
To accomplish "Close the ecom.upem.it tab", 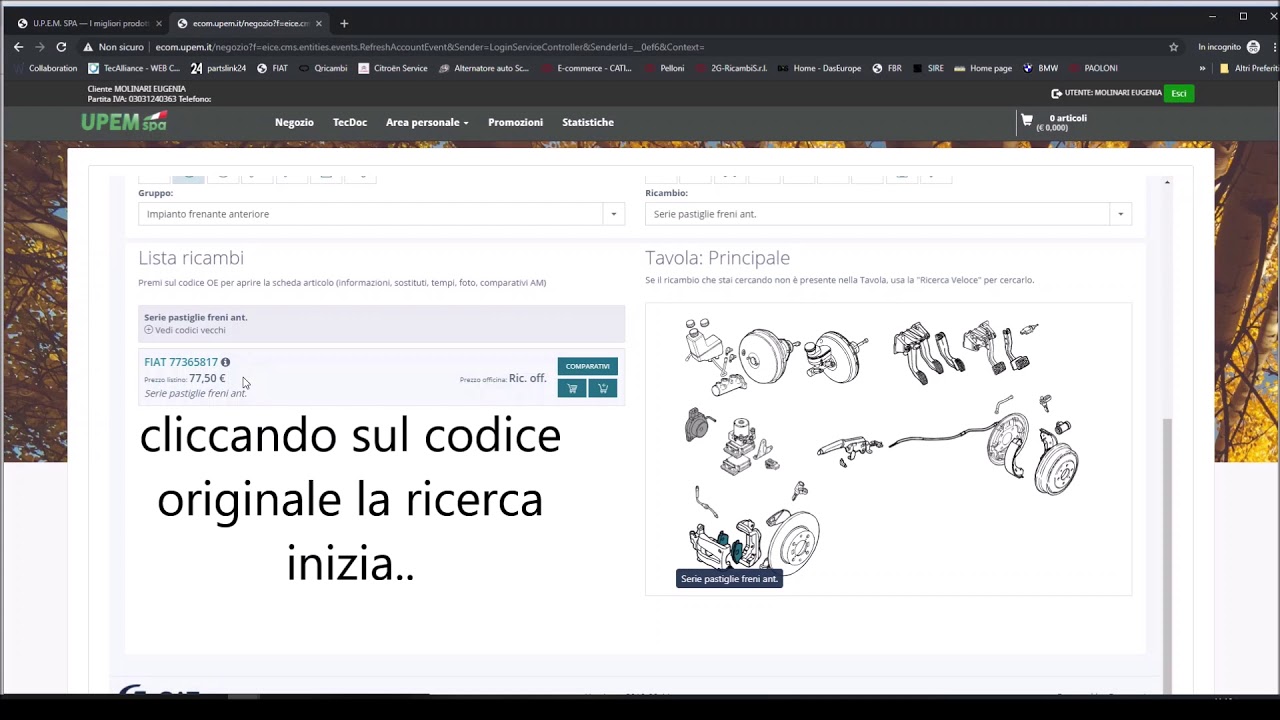I will [x=319, y=23].
